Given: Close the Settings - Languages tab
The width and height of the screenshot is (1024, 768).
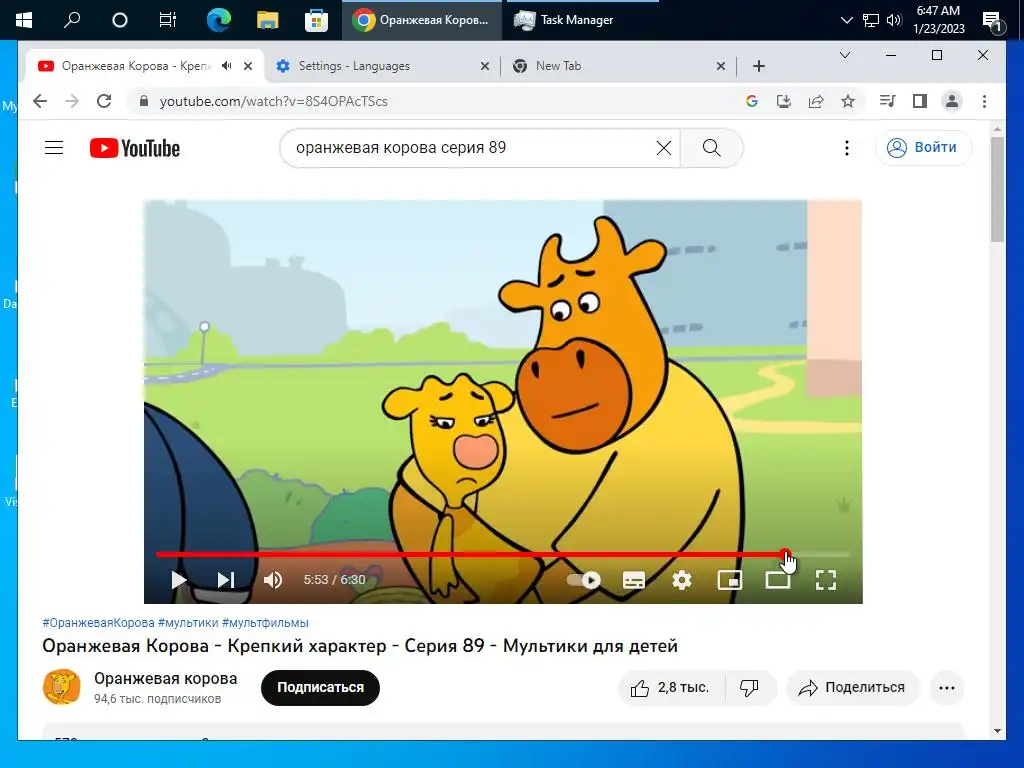Looking at the screenshot, I should [x=485, y=66].
